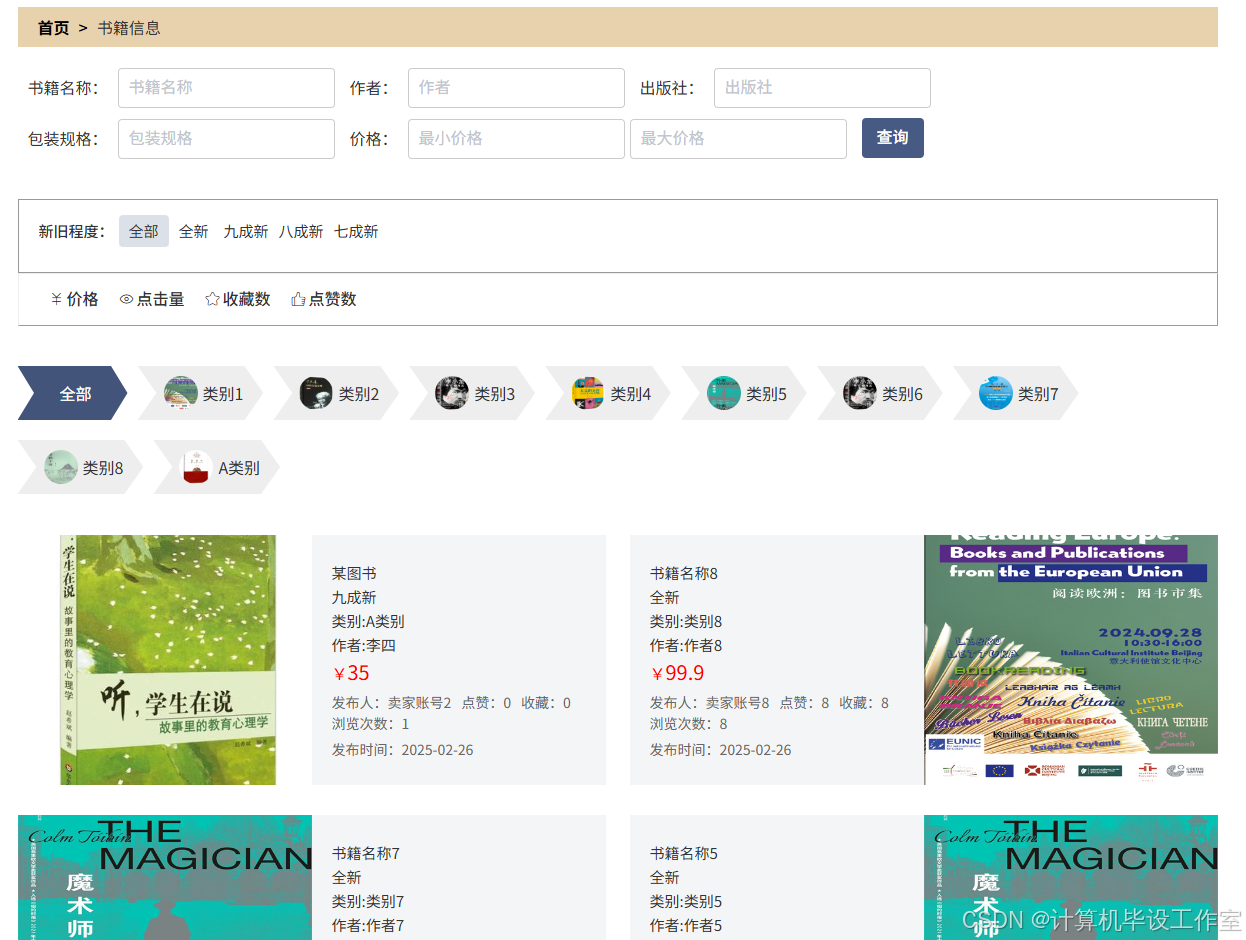Click 类别:类别8 text in card
Image resolution: width=1246 pixels, height=940 pixels.
[x=686, y=621]
